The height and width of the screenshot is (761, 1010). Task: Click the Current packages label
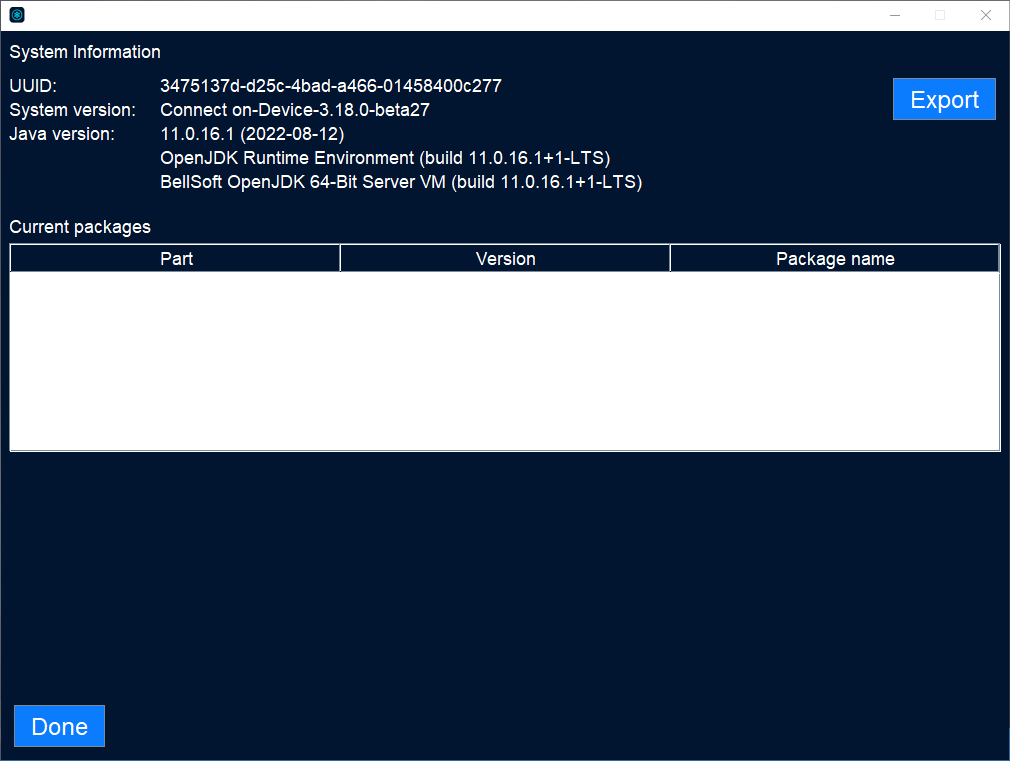click(80, 227)
